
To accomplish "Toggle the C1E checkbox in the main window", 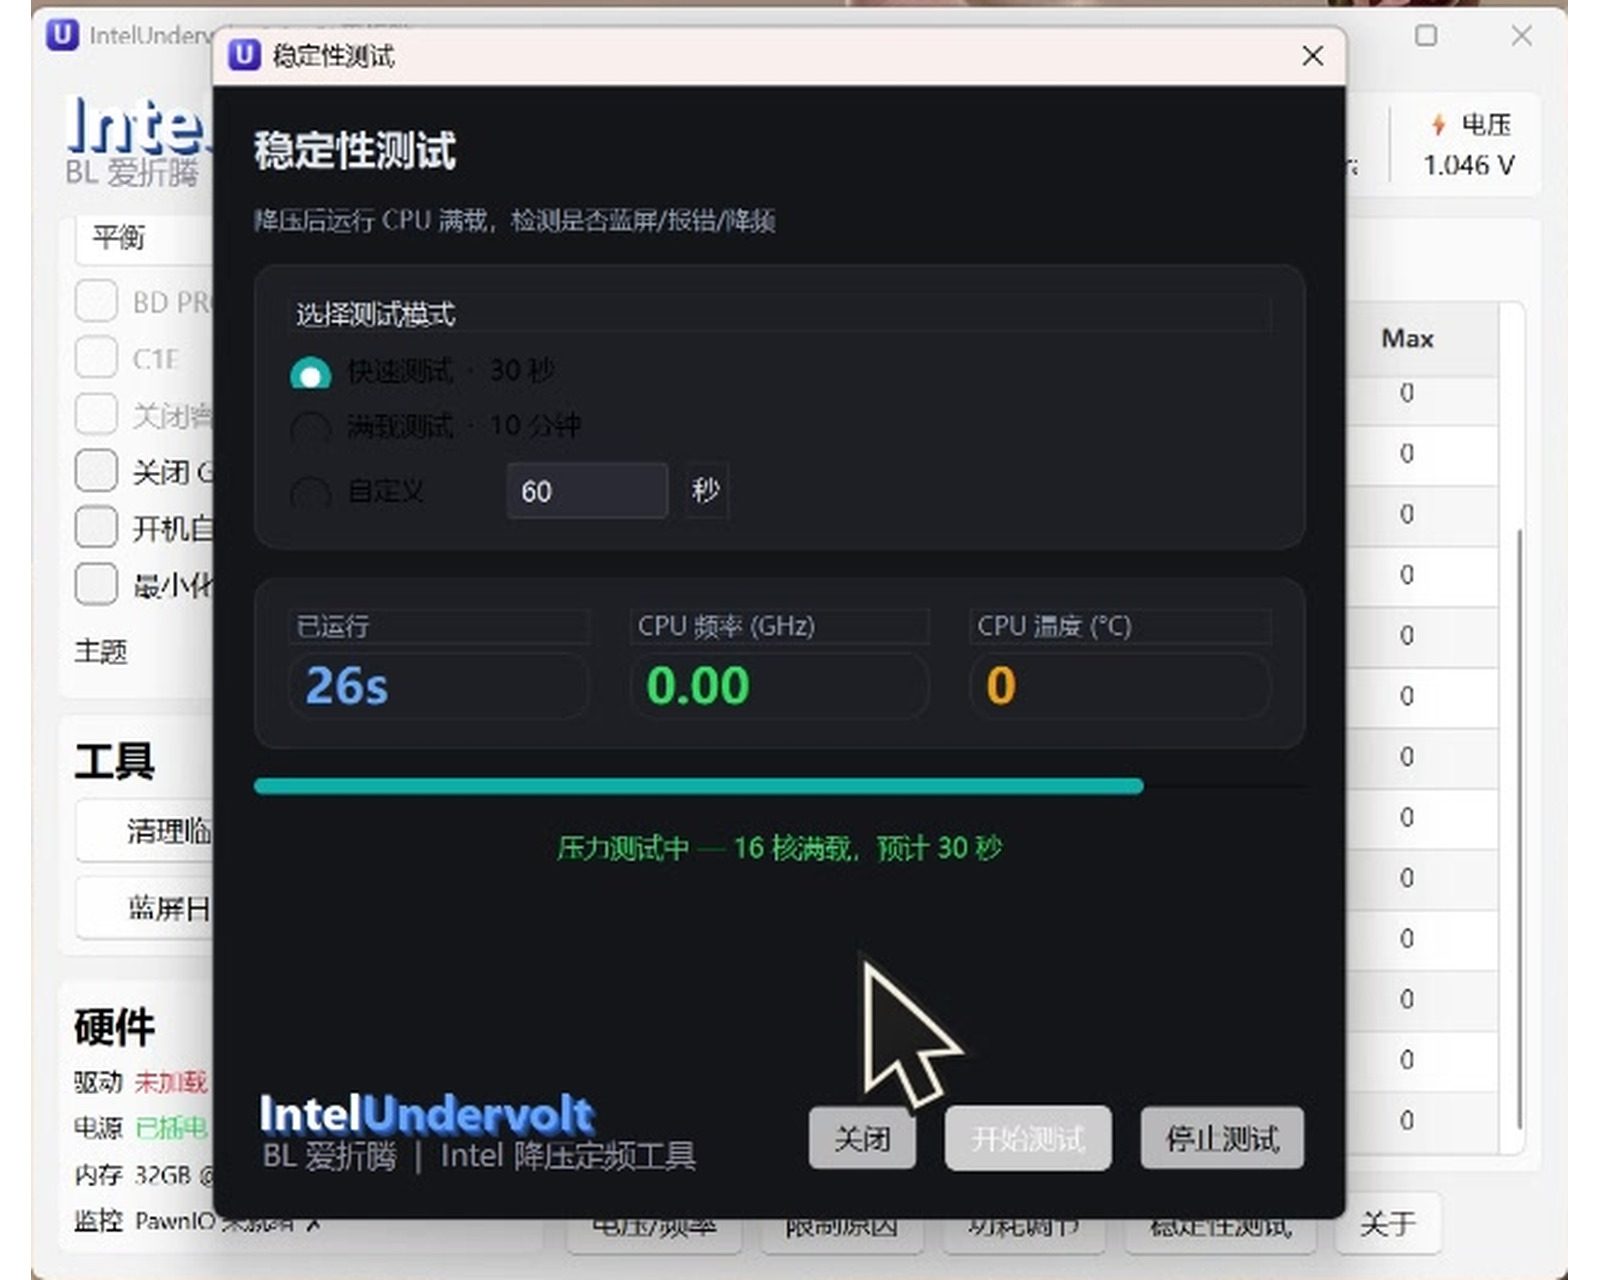I will pyautogui.click(x=96, y=357).
